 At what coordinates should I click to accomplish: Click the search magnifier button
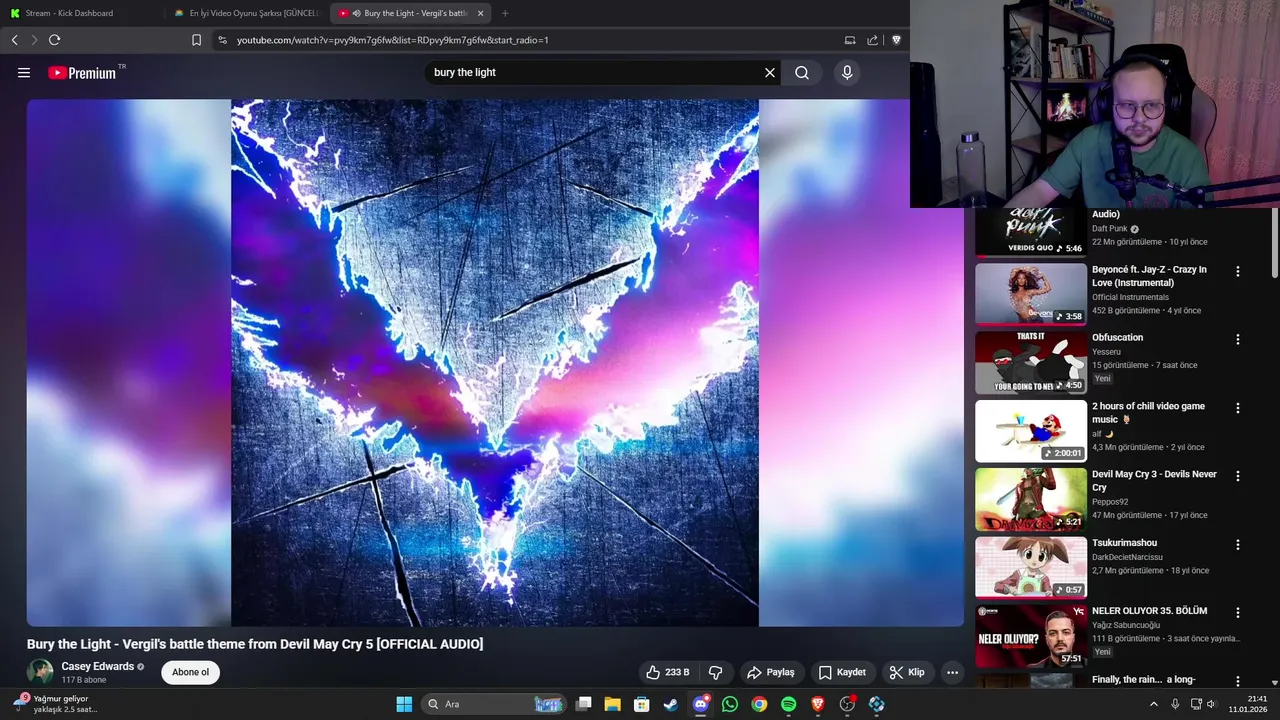click(x=802, y=73)
